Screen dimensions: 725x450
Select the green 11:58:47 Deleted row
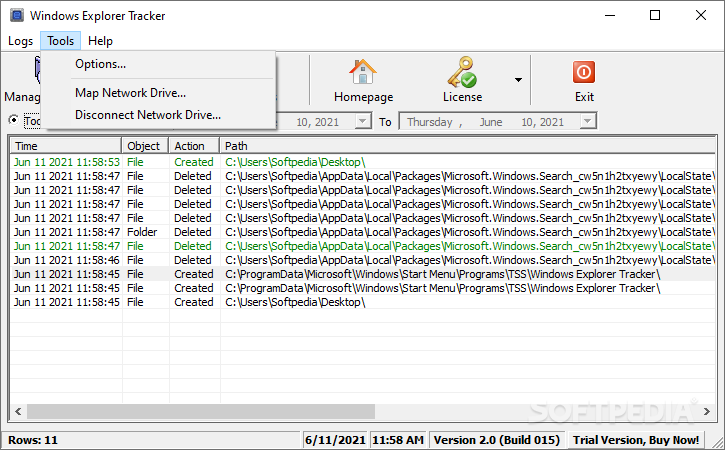363,246
